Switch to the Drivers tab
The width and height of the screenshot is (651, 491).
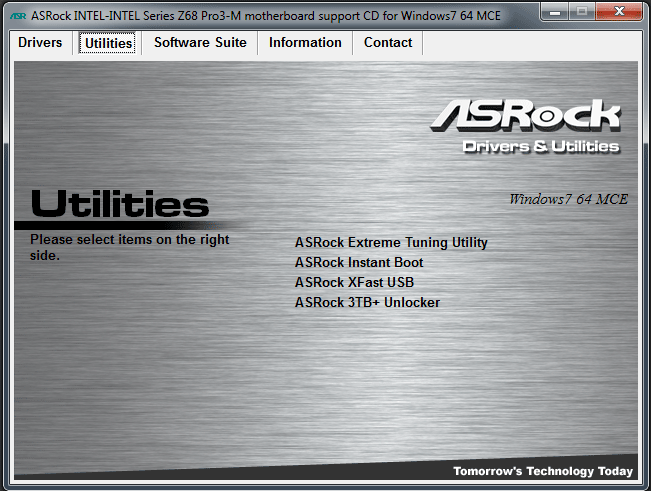tap(40, 42)
